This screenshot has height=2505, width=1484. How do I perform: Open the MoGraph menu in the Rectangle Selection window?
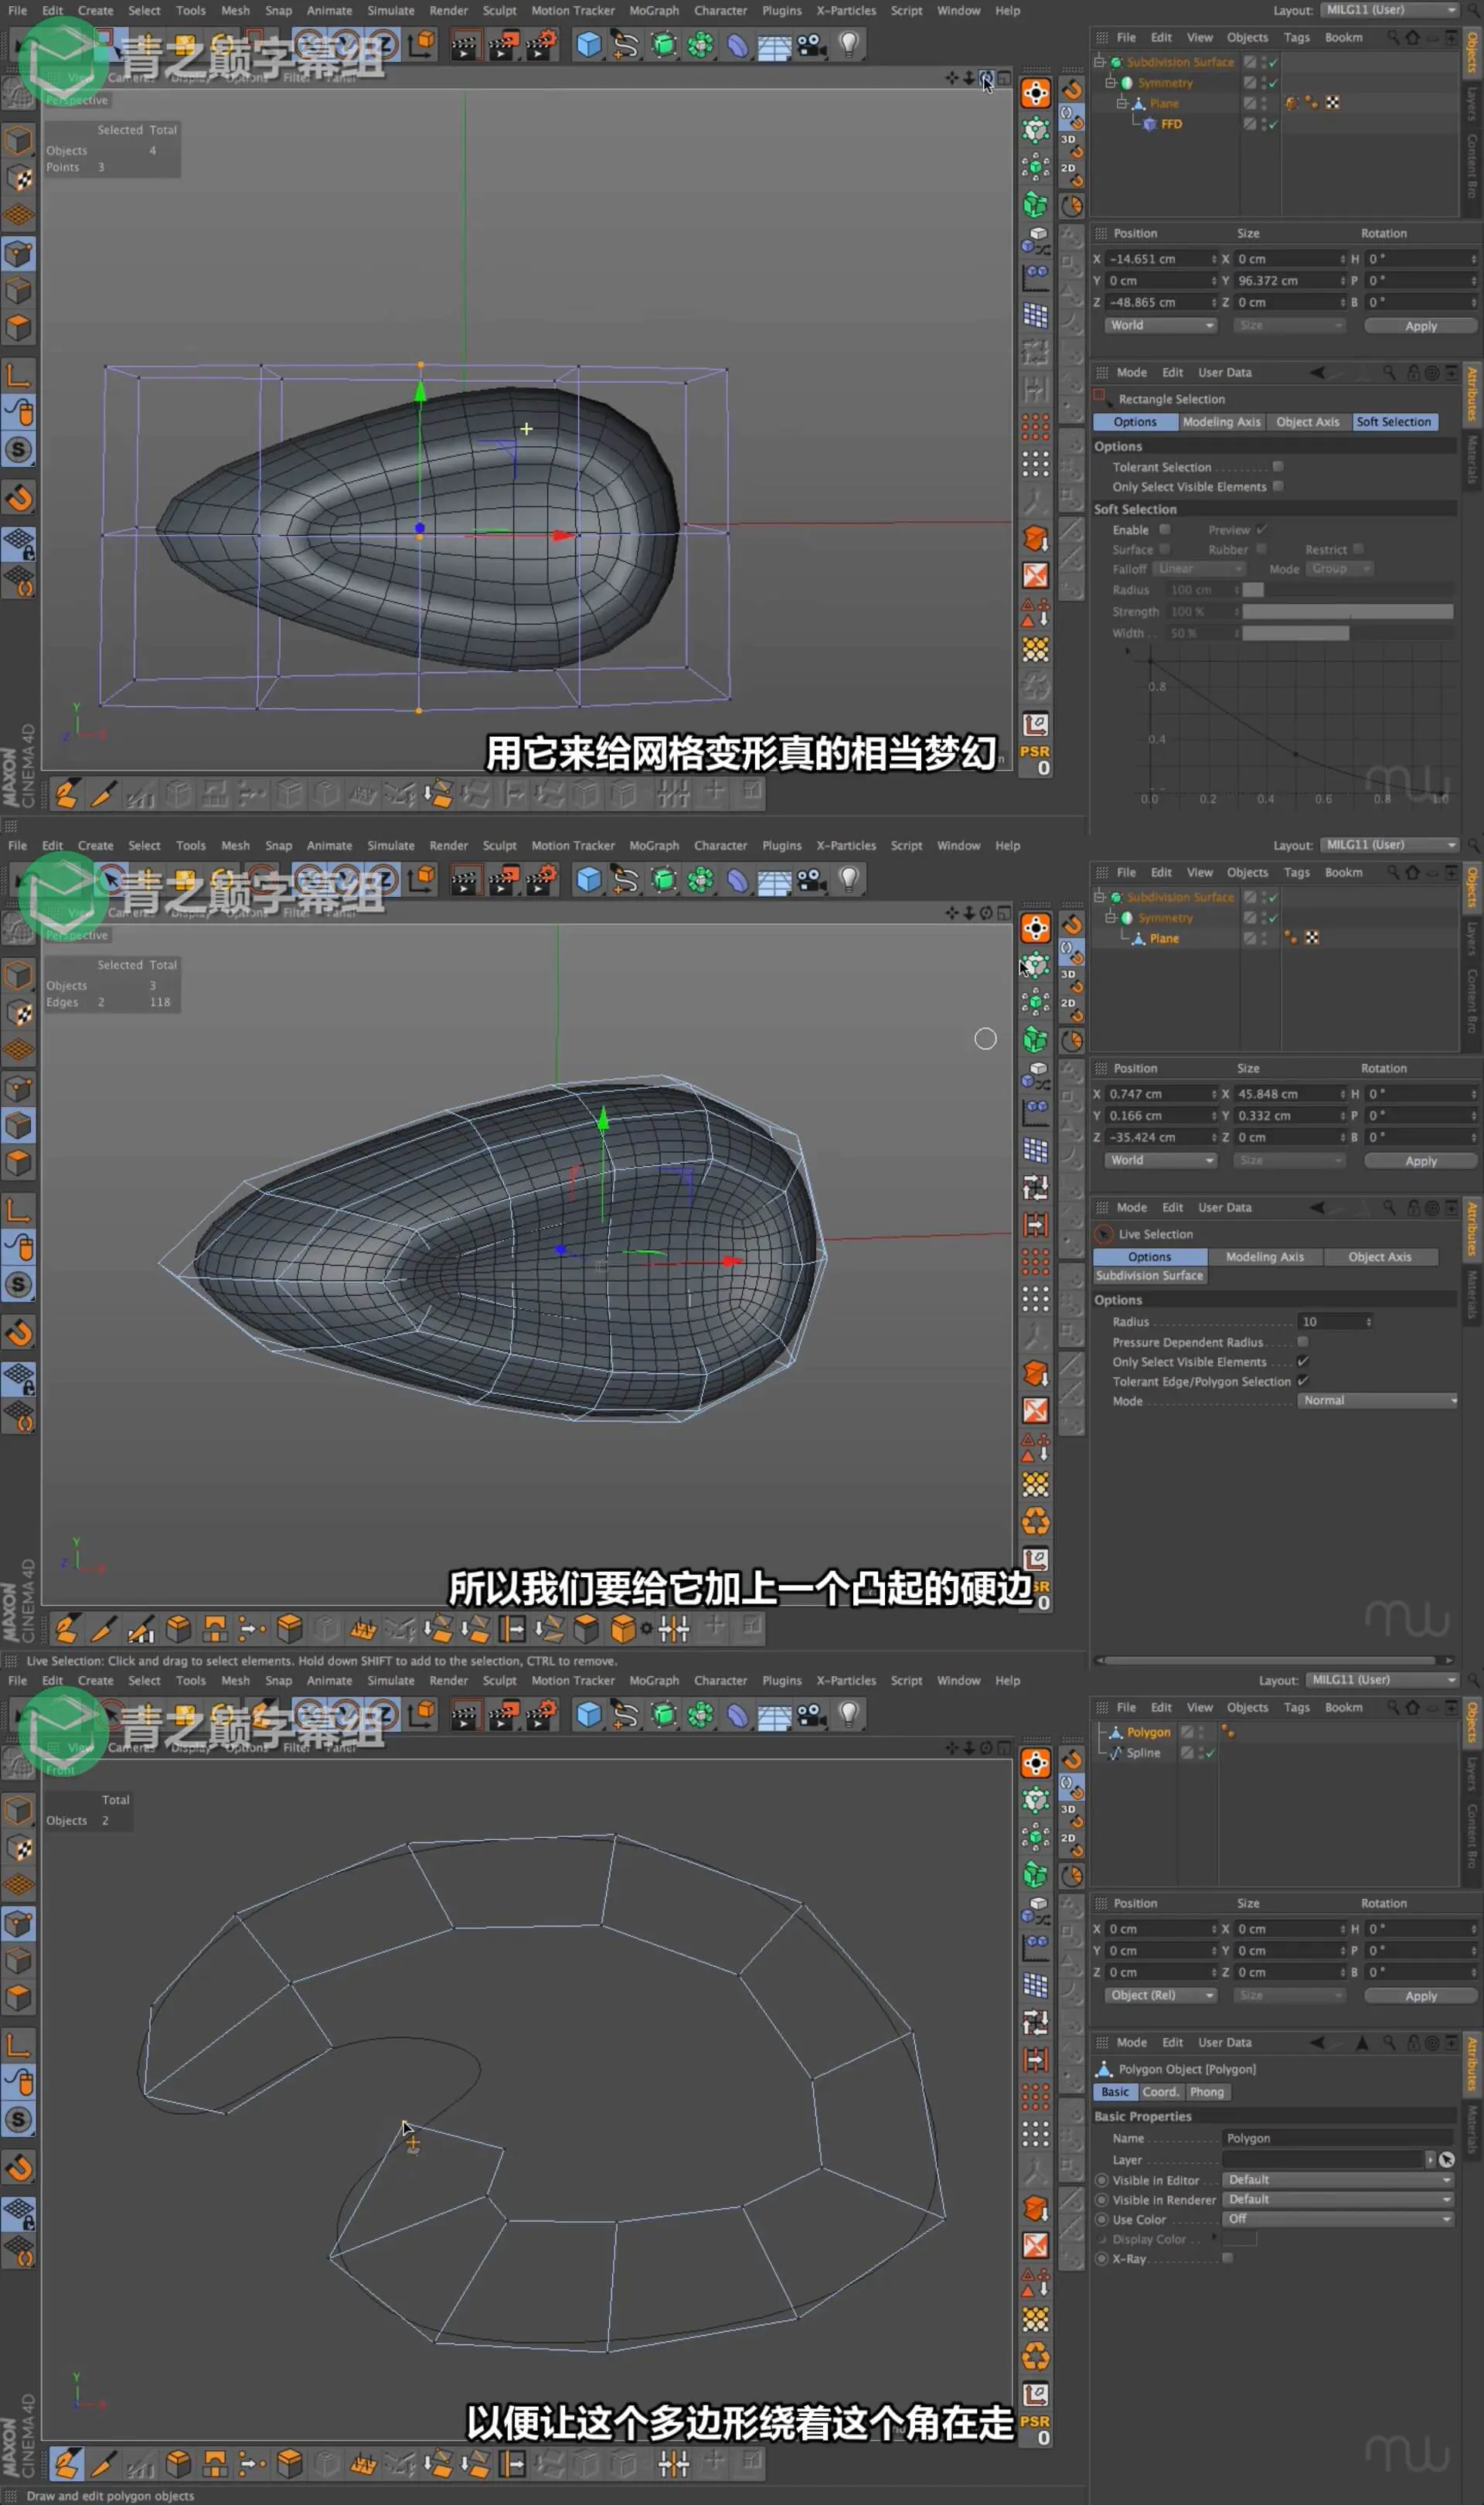654,10
